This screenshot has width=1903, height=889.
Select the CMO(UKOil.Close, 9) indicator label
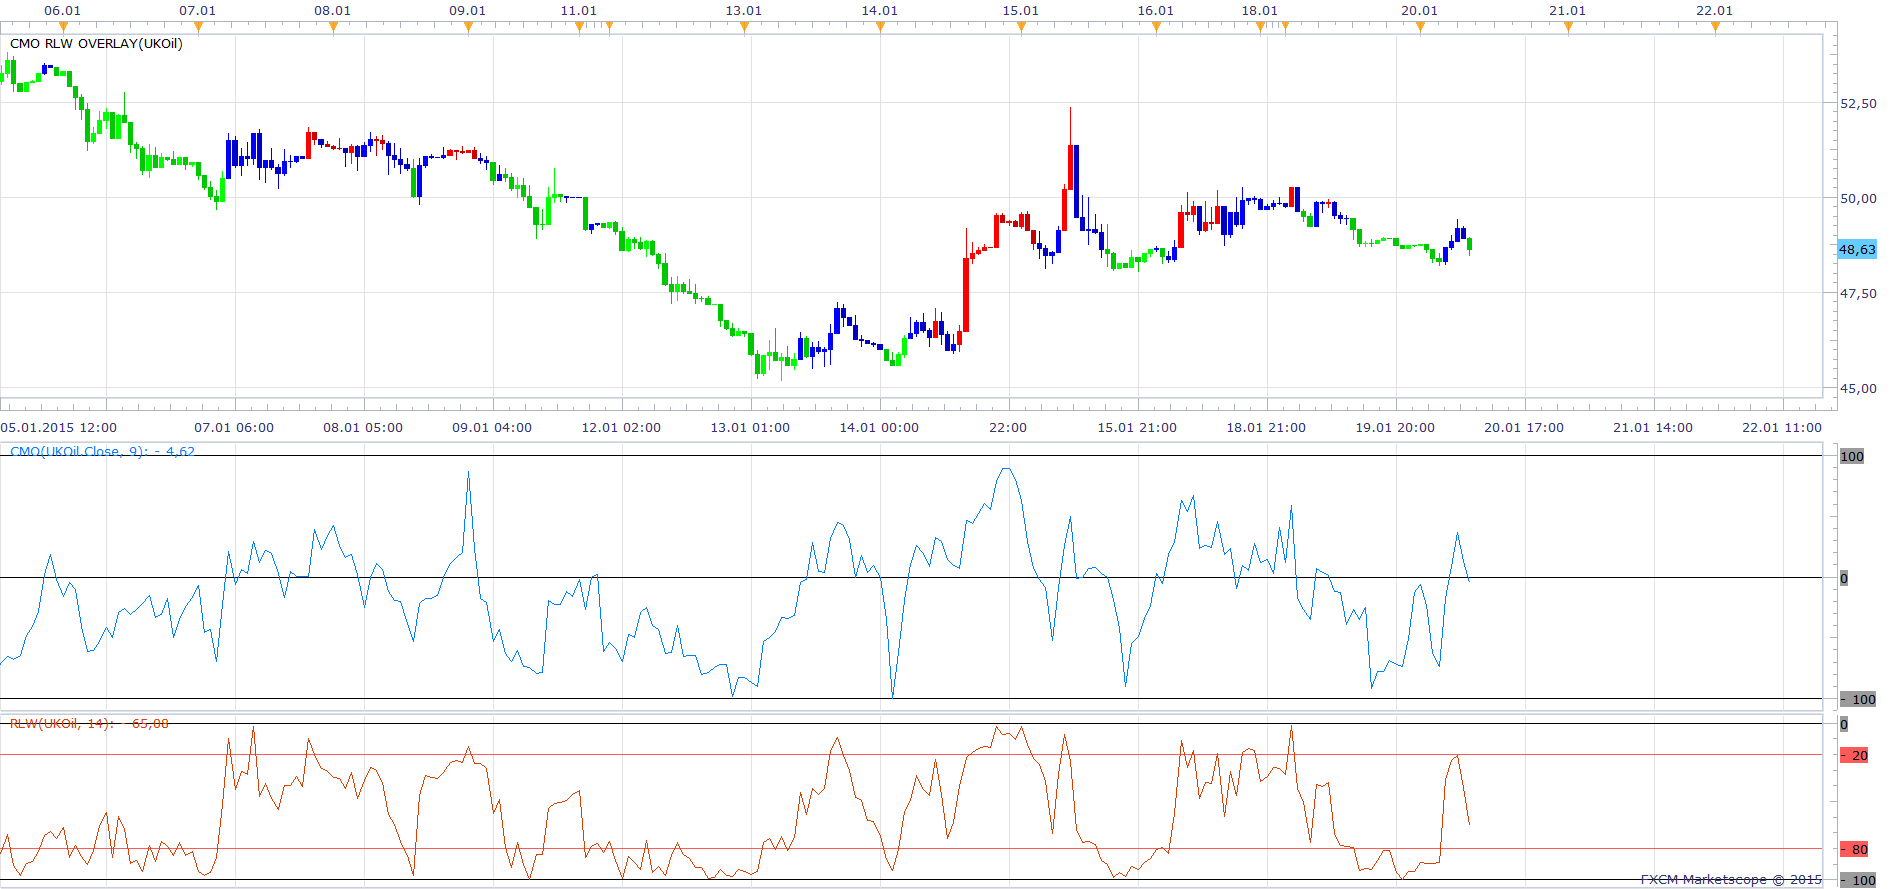click(x=102, y=451)
